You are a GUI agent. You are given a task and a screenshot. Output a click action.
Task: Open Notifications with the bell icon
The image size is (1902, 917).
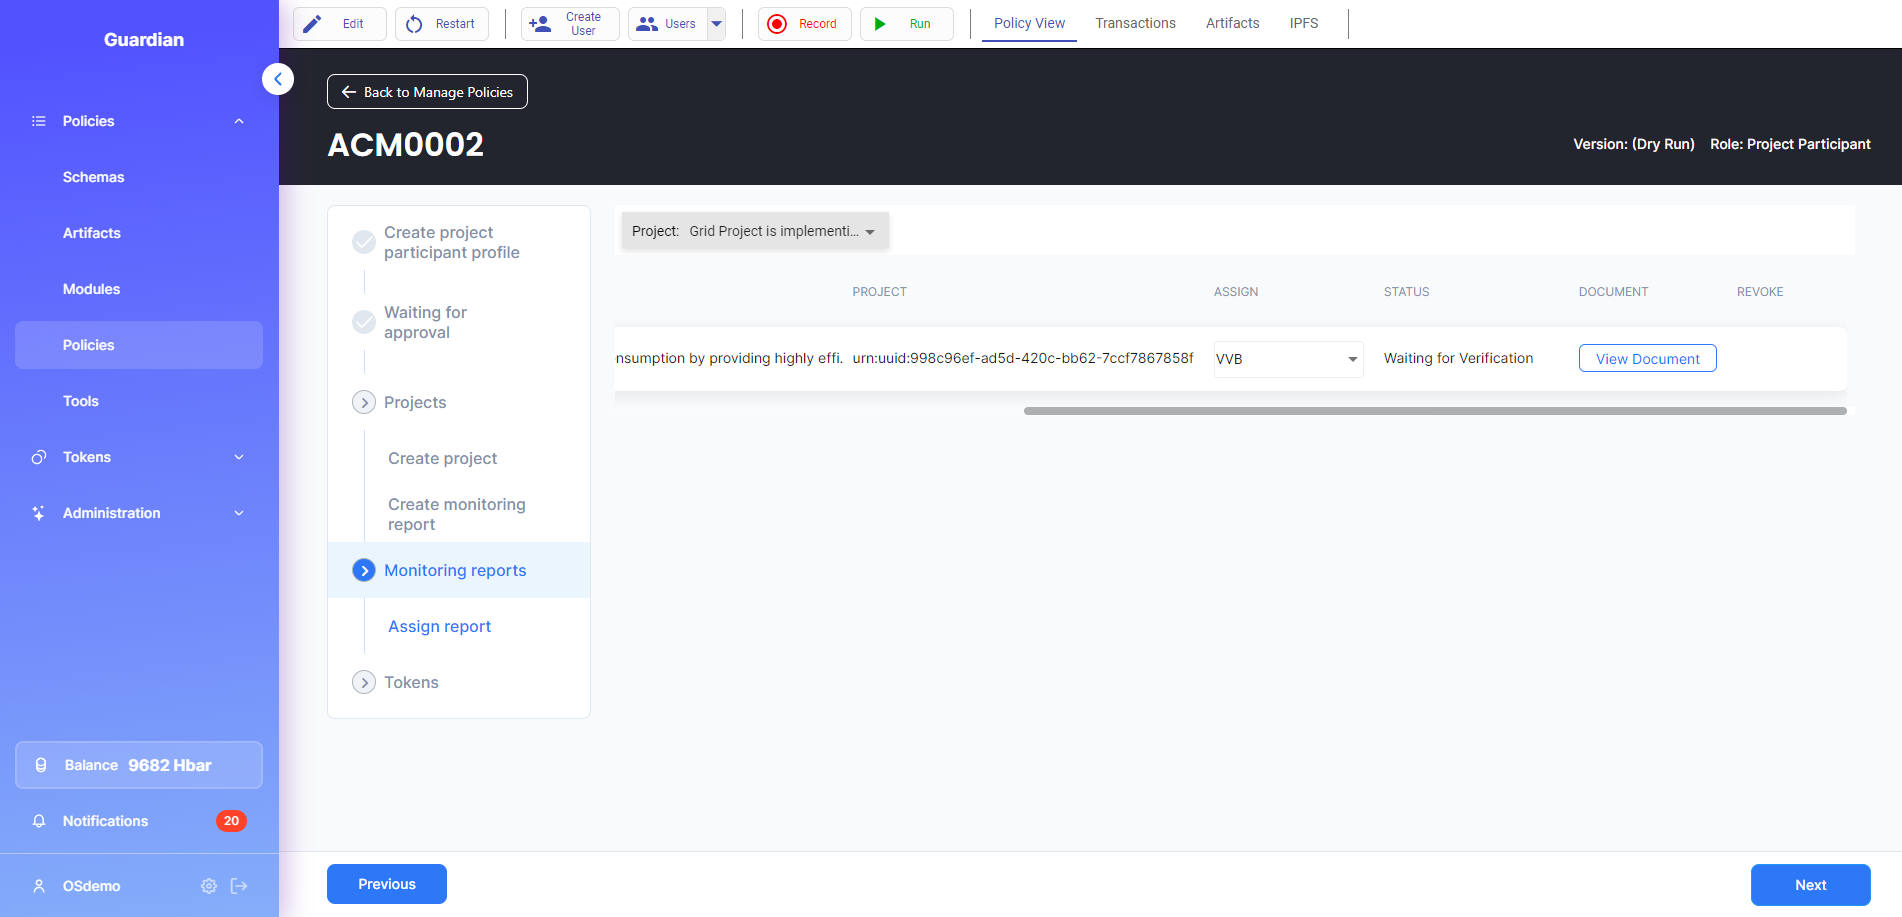tap(39, 821)
